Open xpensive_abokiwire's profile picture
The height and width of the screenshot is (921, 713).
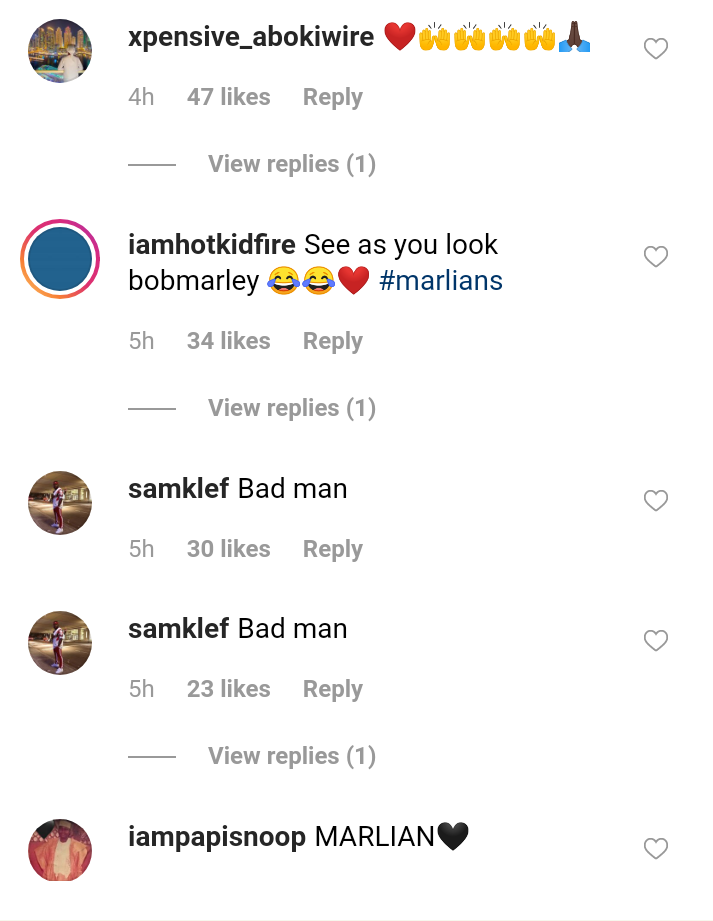coord(60,51)
